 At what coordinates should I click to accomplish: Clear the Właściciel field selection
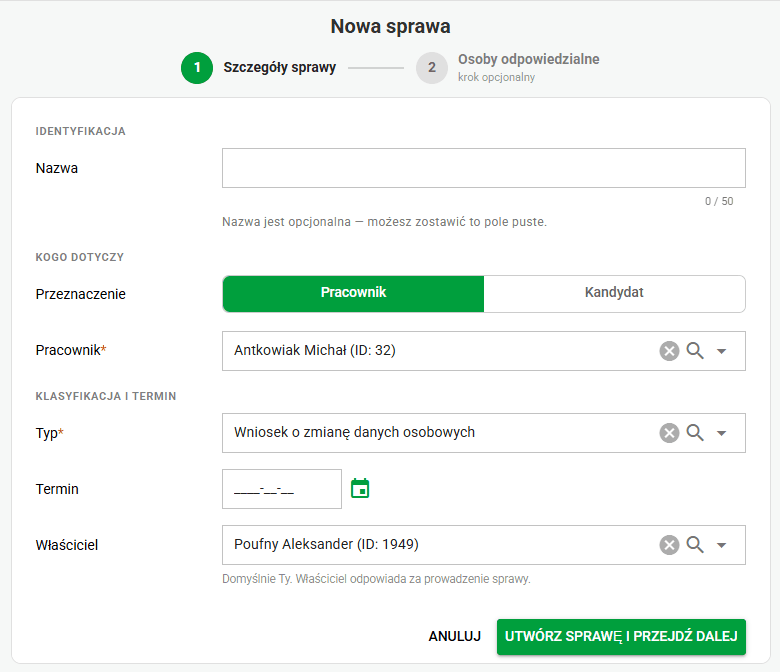tap(669, 545)
